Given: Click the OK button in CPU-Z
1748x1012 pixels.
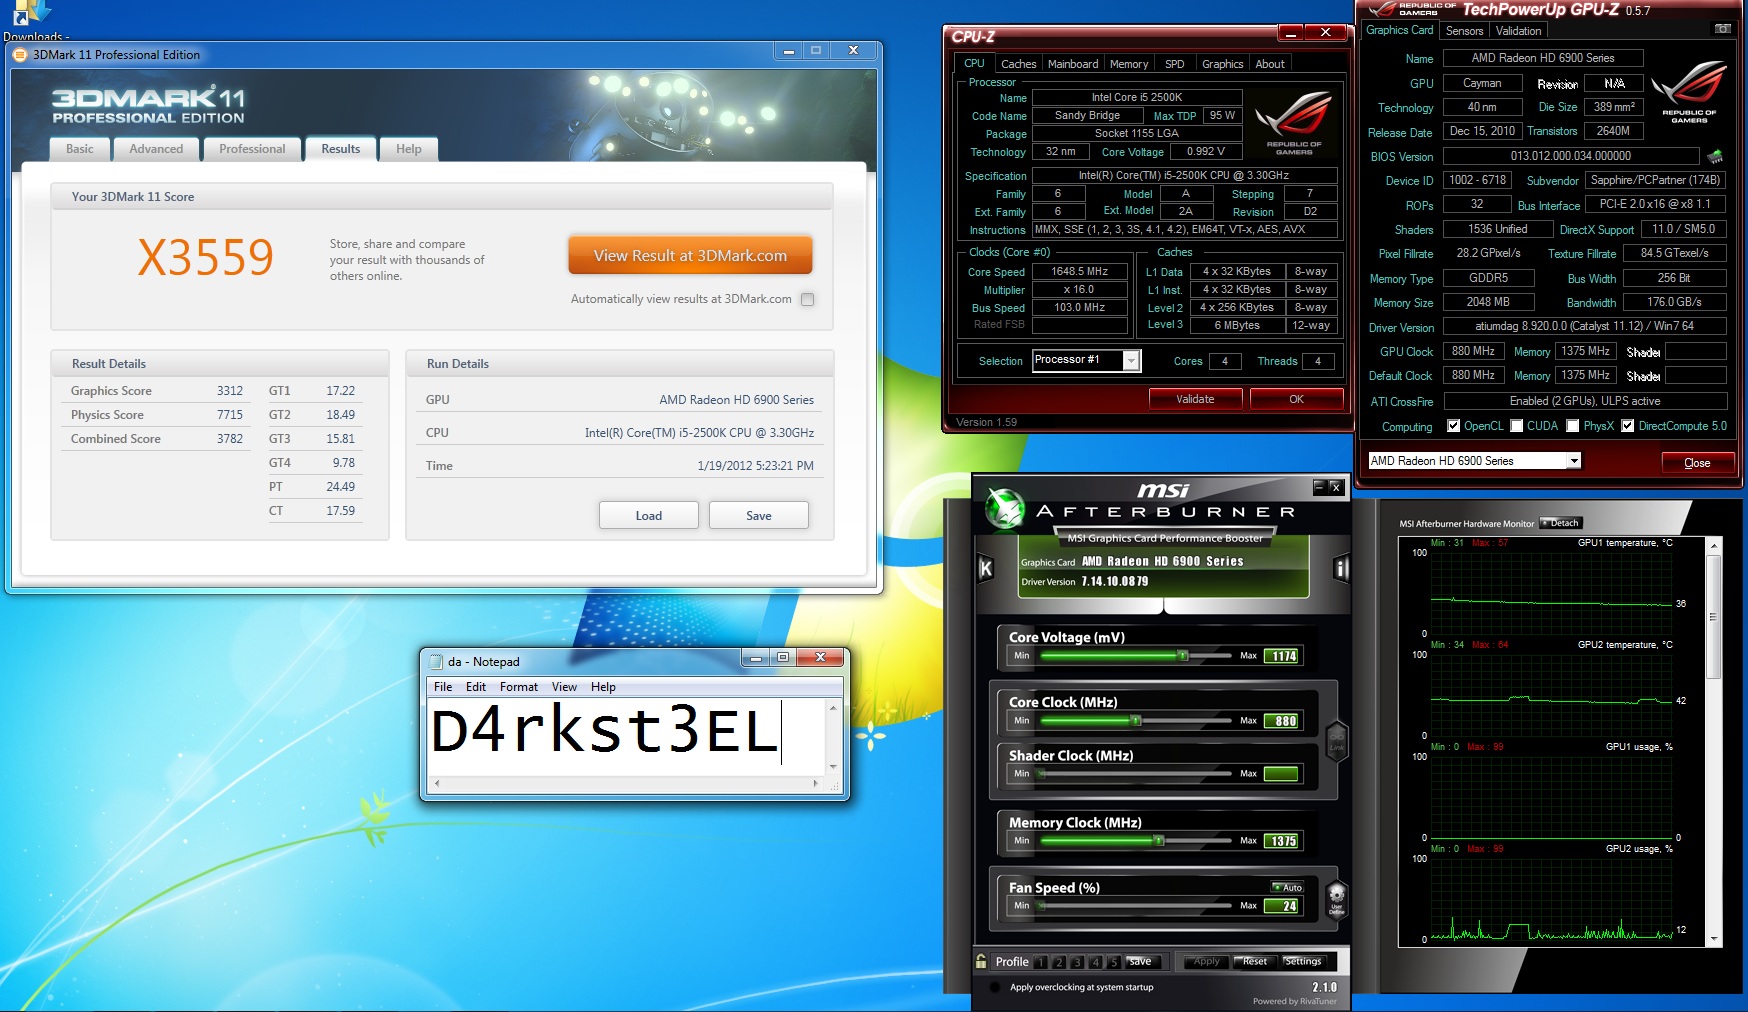Looking at the screenshot, I should 1296,399.
